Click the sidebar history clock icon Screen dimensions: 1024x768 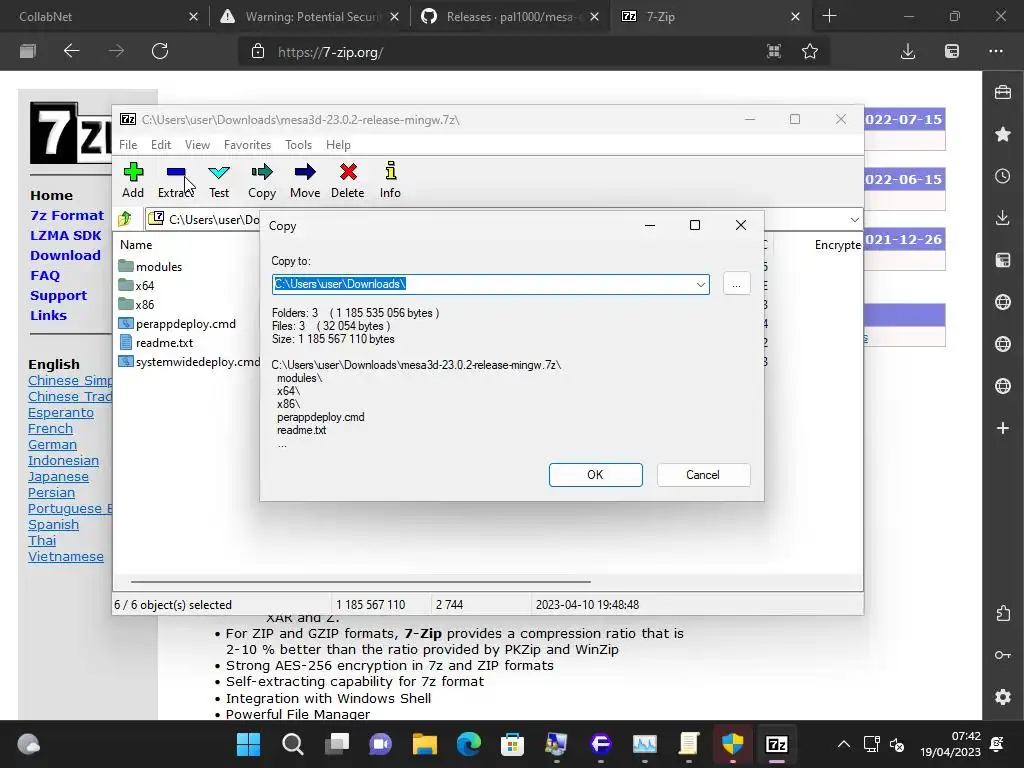[x=1003, y=176]
